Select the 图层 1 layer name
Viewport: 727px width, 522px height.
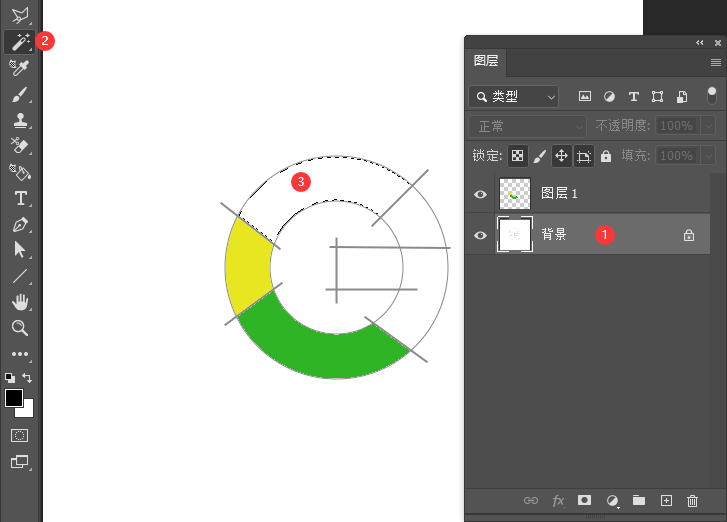coord(559,193)
